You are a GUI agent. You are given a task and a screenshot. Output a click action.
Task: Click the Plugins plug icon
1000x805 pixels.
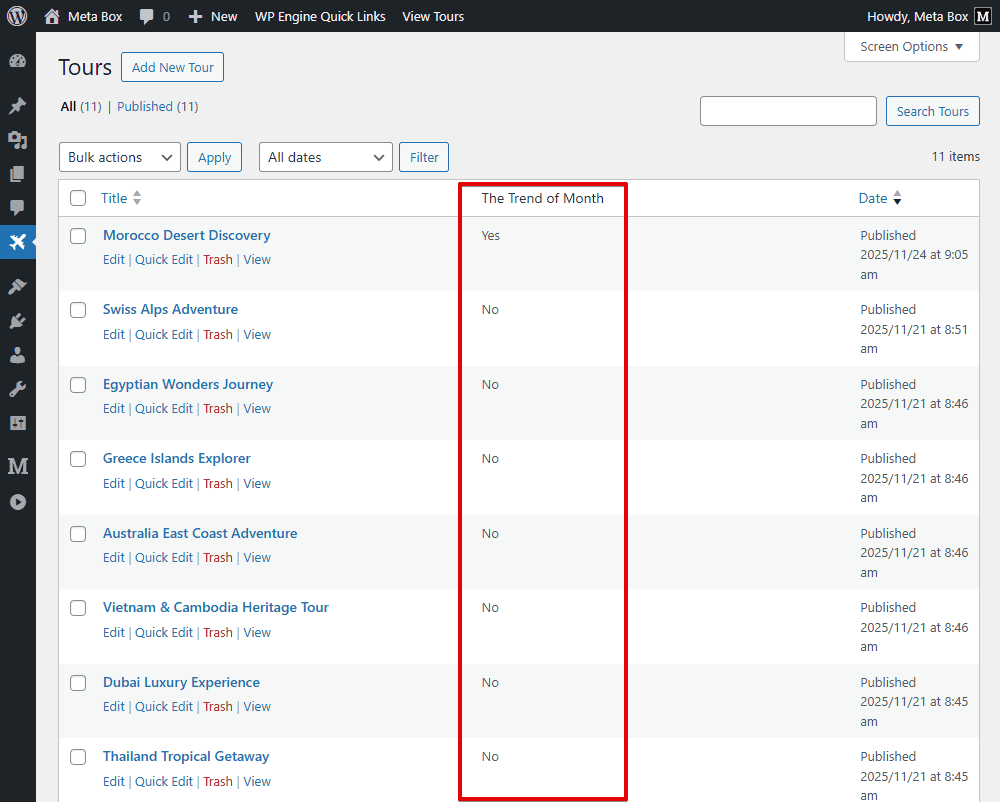tap(17, 321)
